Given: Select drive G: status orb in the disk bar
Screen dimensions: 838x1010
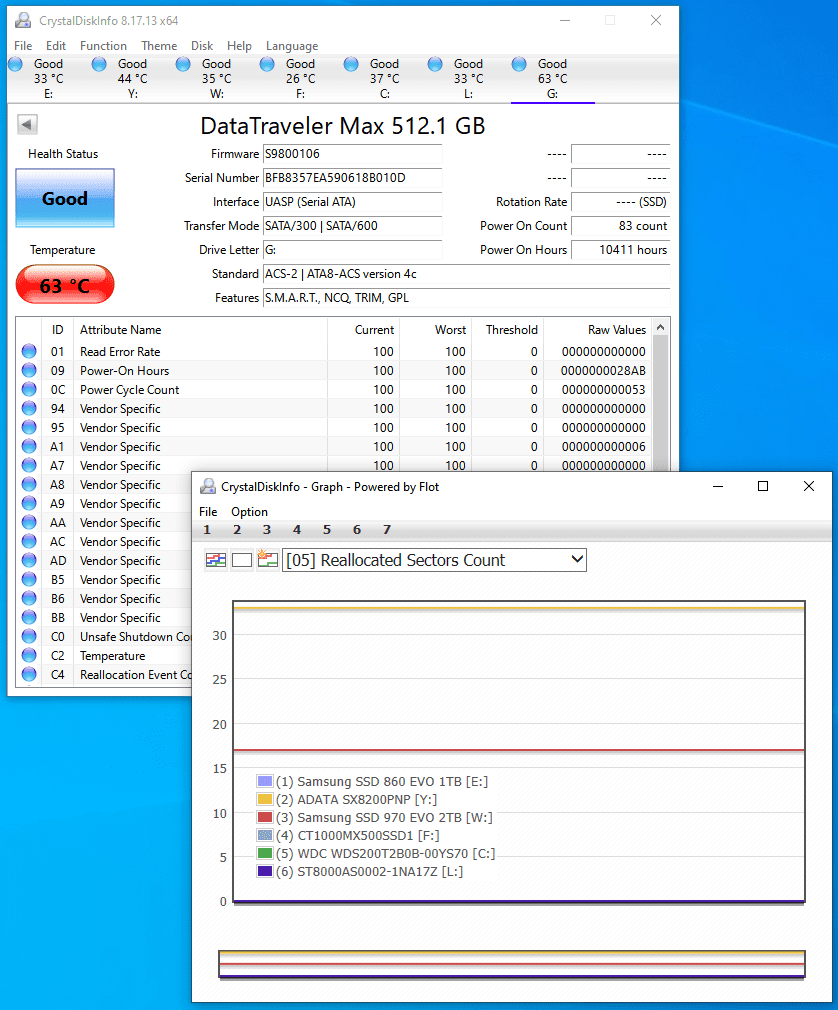Looking at the screenshot, I should tap(519, 64).
